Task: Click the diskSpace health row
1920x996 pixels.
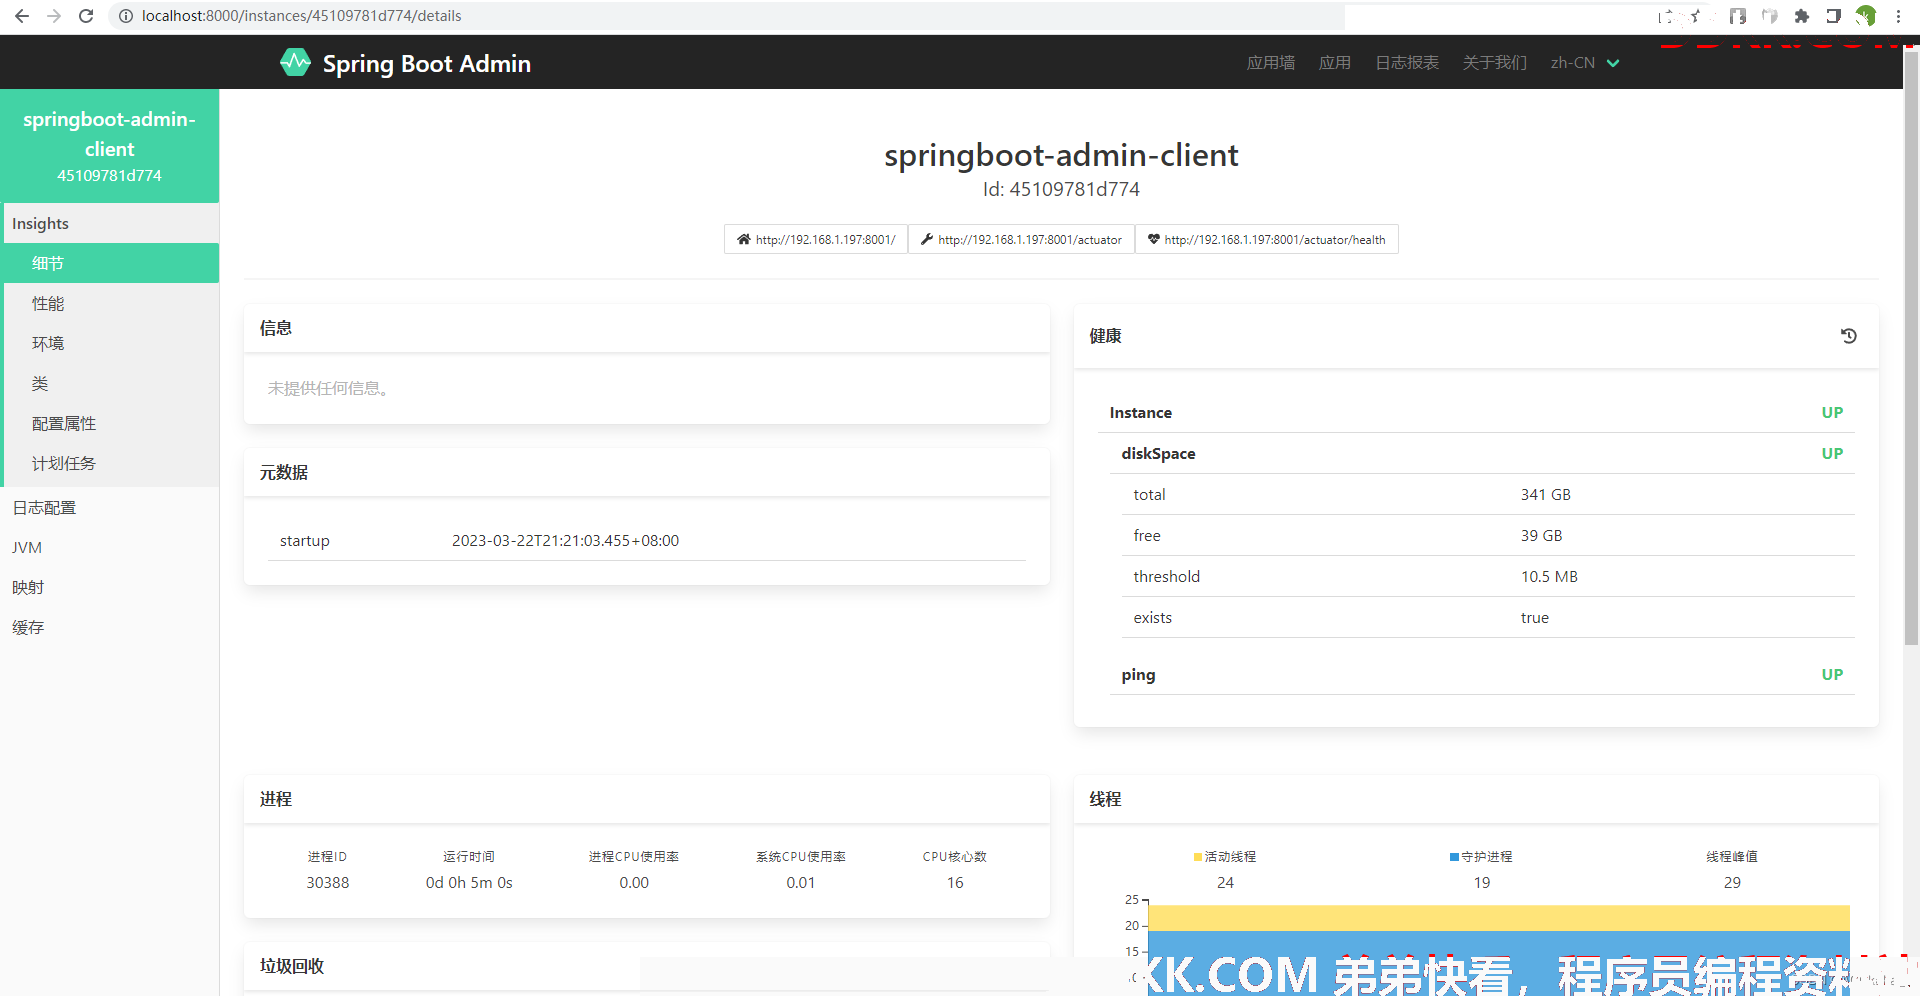Action: (1482, 453)
